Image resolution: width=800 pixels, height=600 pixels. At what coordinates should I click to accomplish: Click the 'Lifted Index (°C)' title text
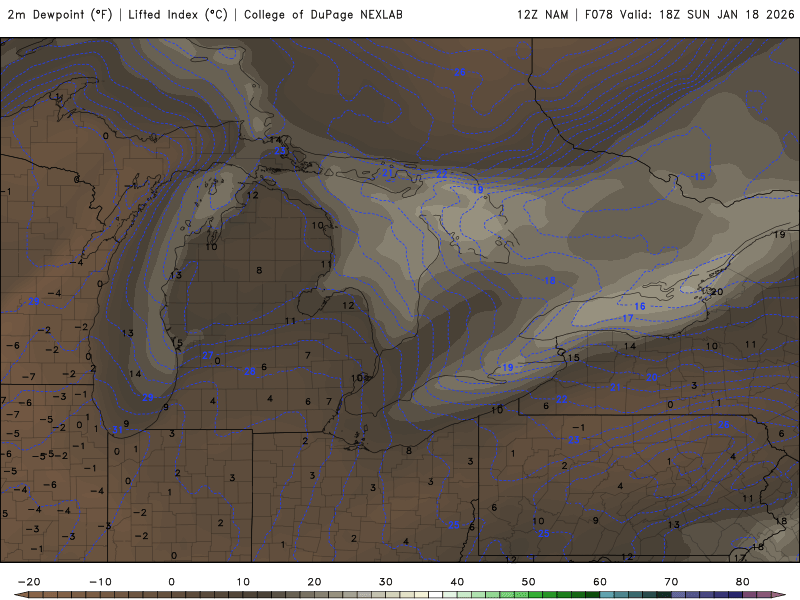[x=178, y=15]
